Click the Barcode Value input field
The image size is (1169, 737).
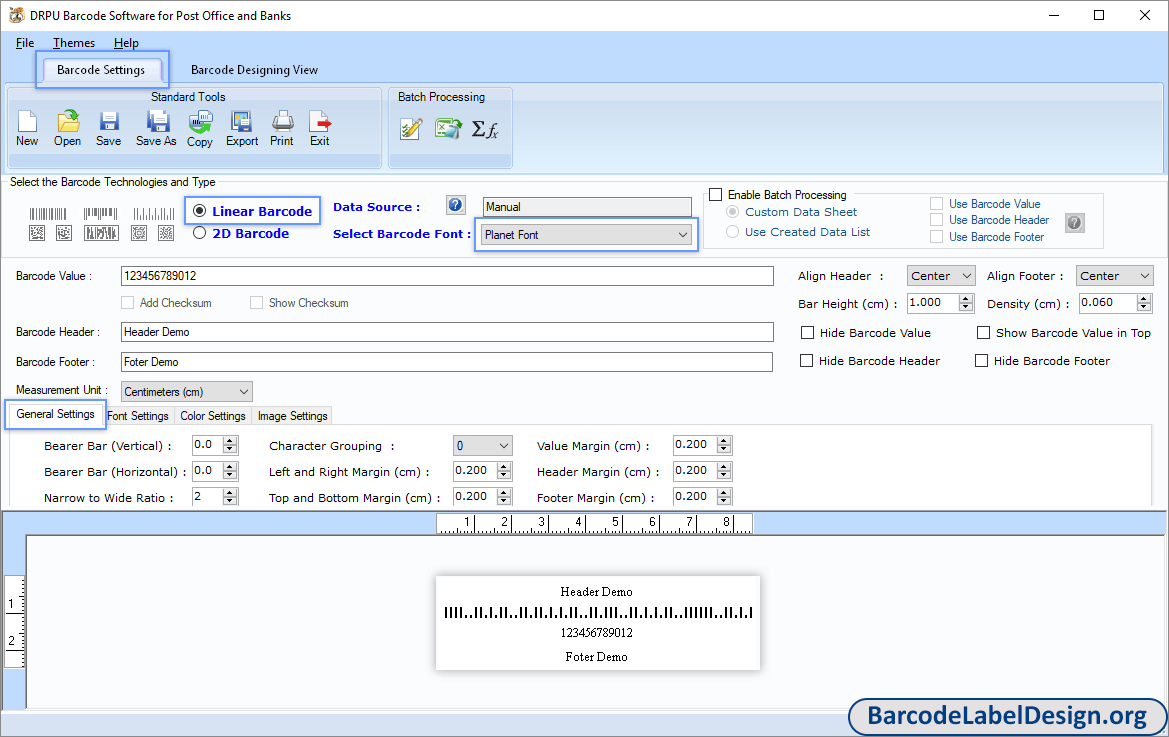(447, 276)
